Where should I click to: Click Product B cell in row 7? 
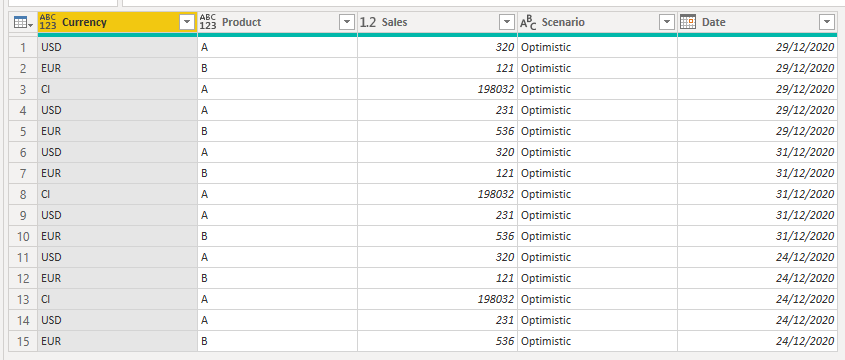278,174
